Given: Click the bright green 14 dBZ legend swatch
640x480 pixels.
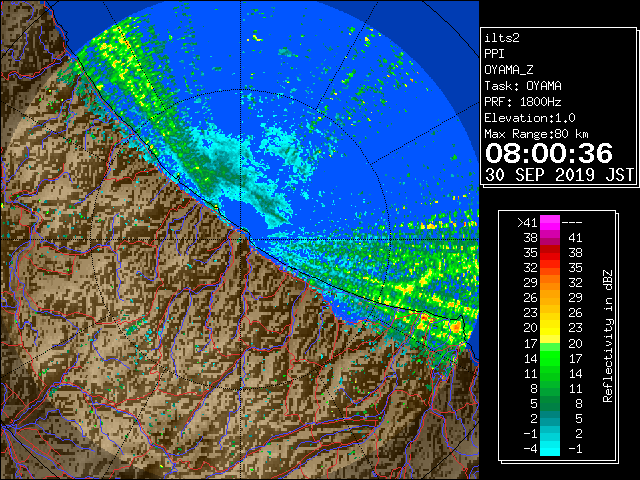Looking at the screenshot, I should tap(550, 358).
